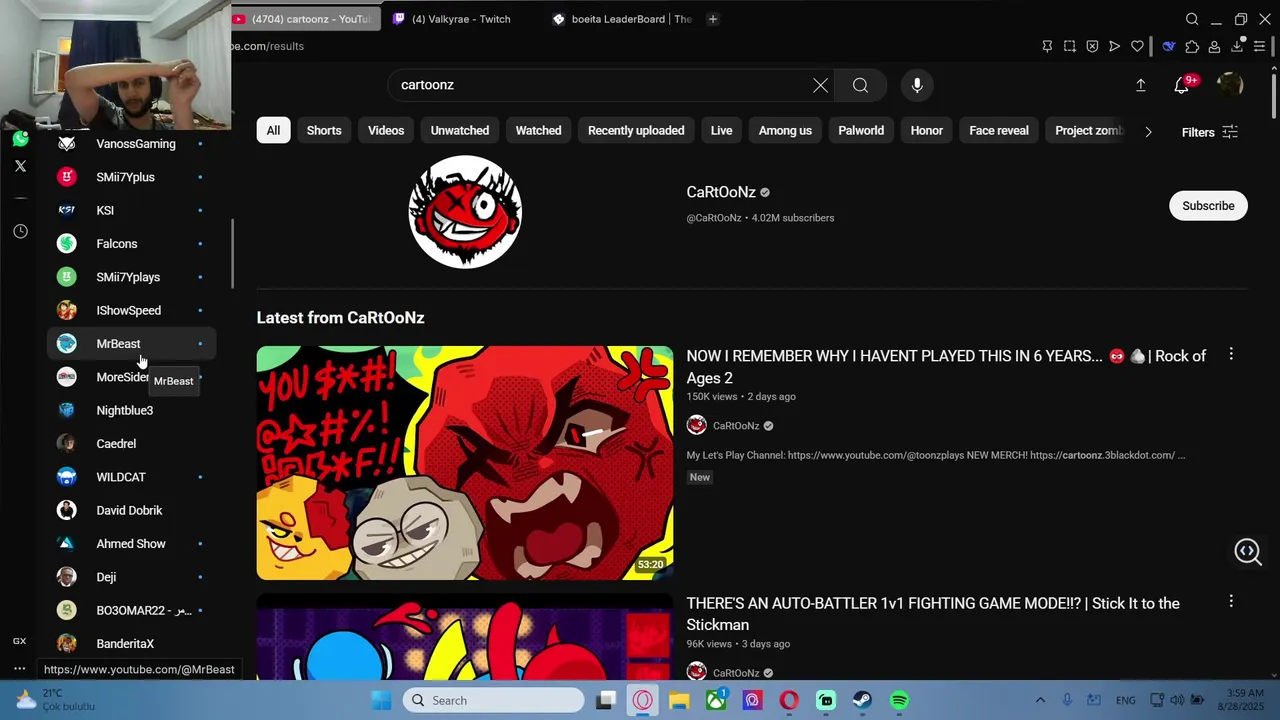The height and width of the screenshot is (720, 1280).
Task: Play Rock of Ages 2 thumbnail
Action: tap(465, 463)
